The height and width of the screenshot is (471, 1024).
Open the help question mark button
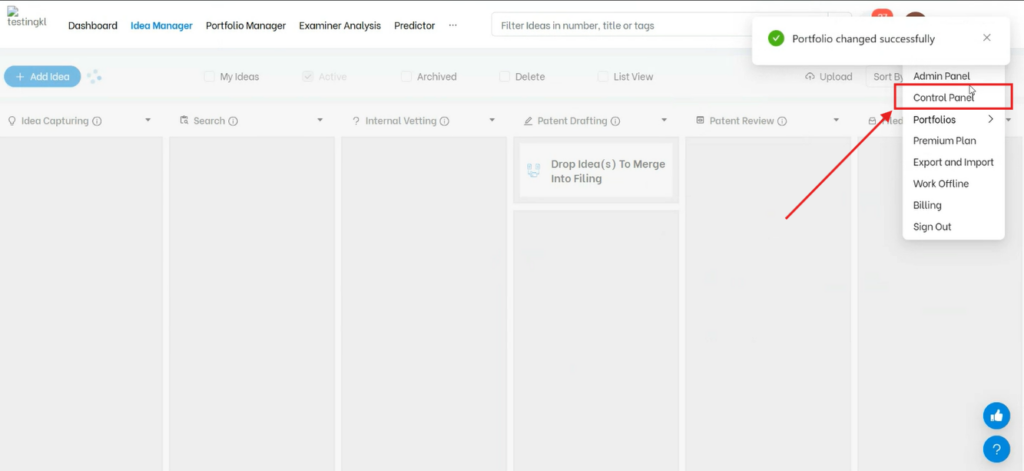tap(996, 449)
